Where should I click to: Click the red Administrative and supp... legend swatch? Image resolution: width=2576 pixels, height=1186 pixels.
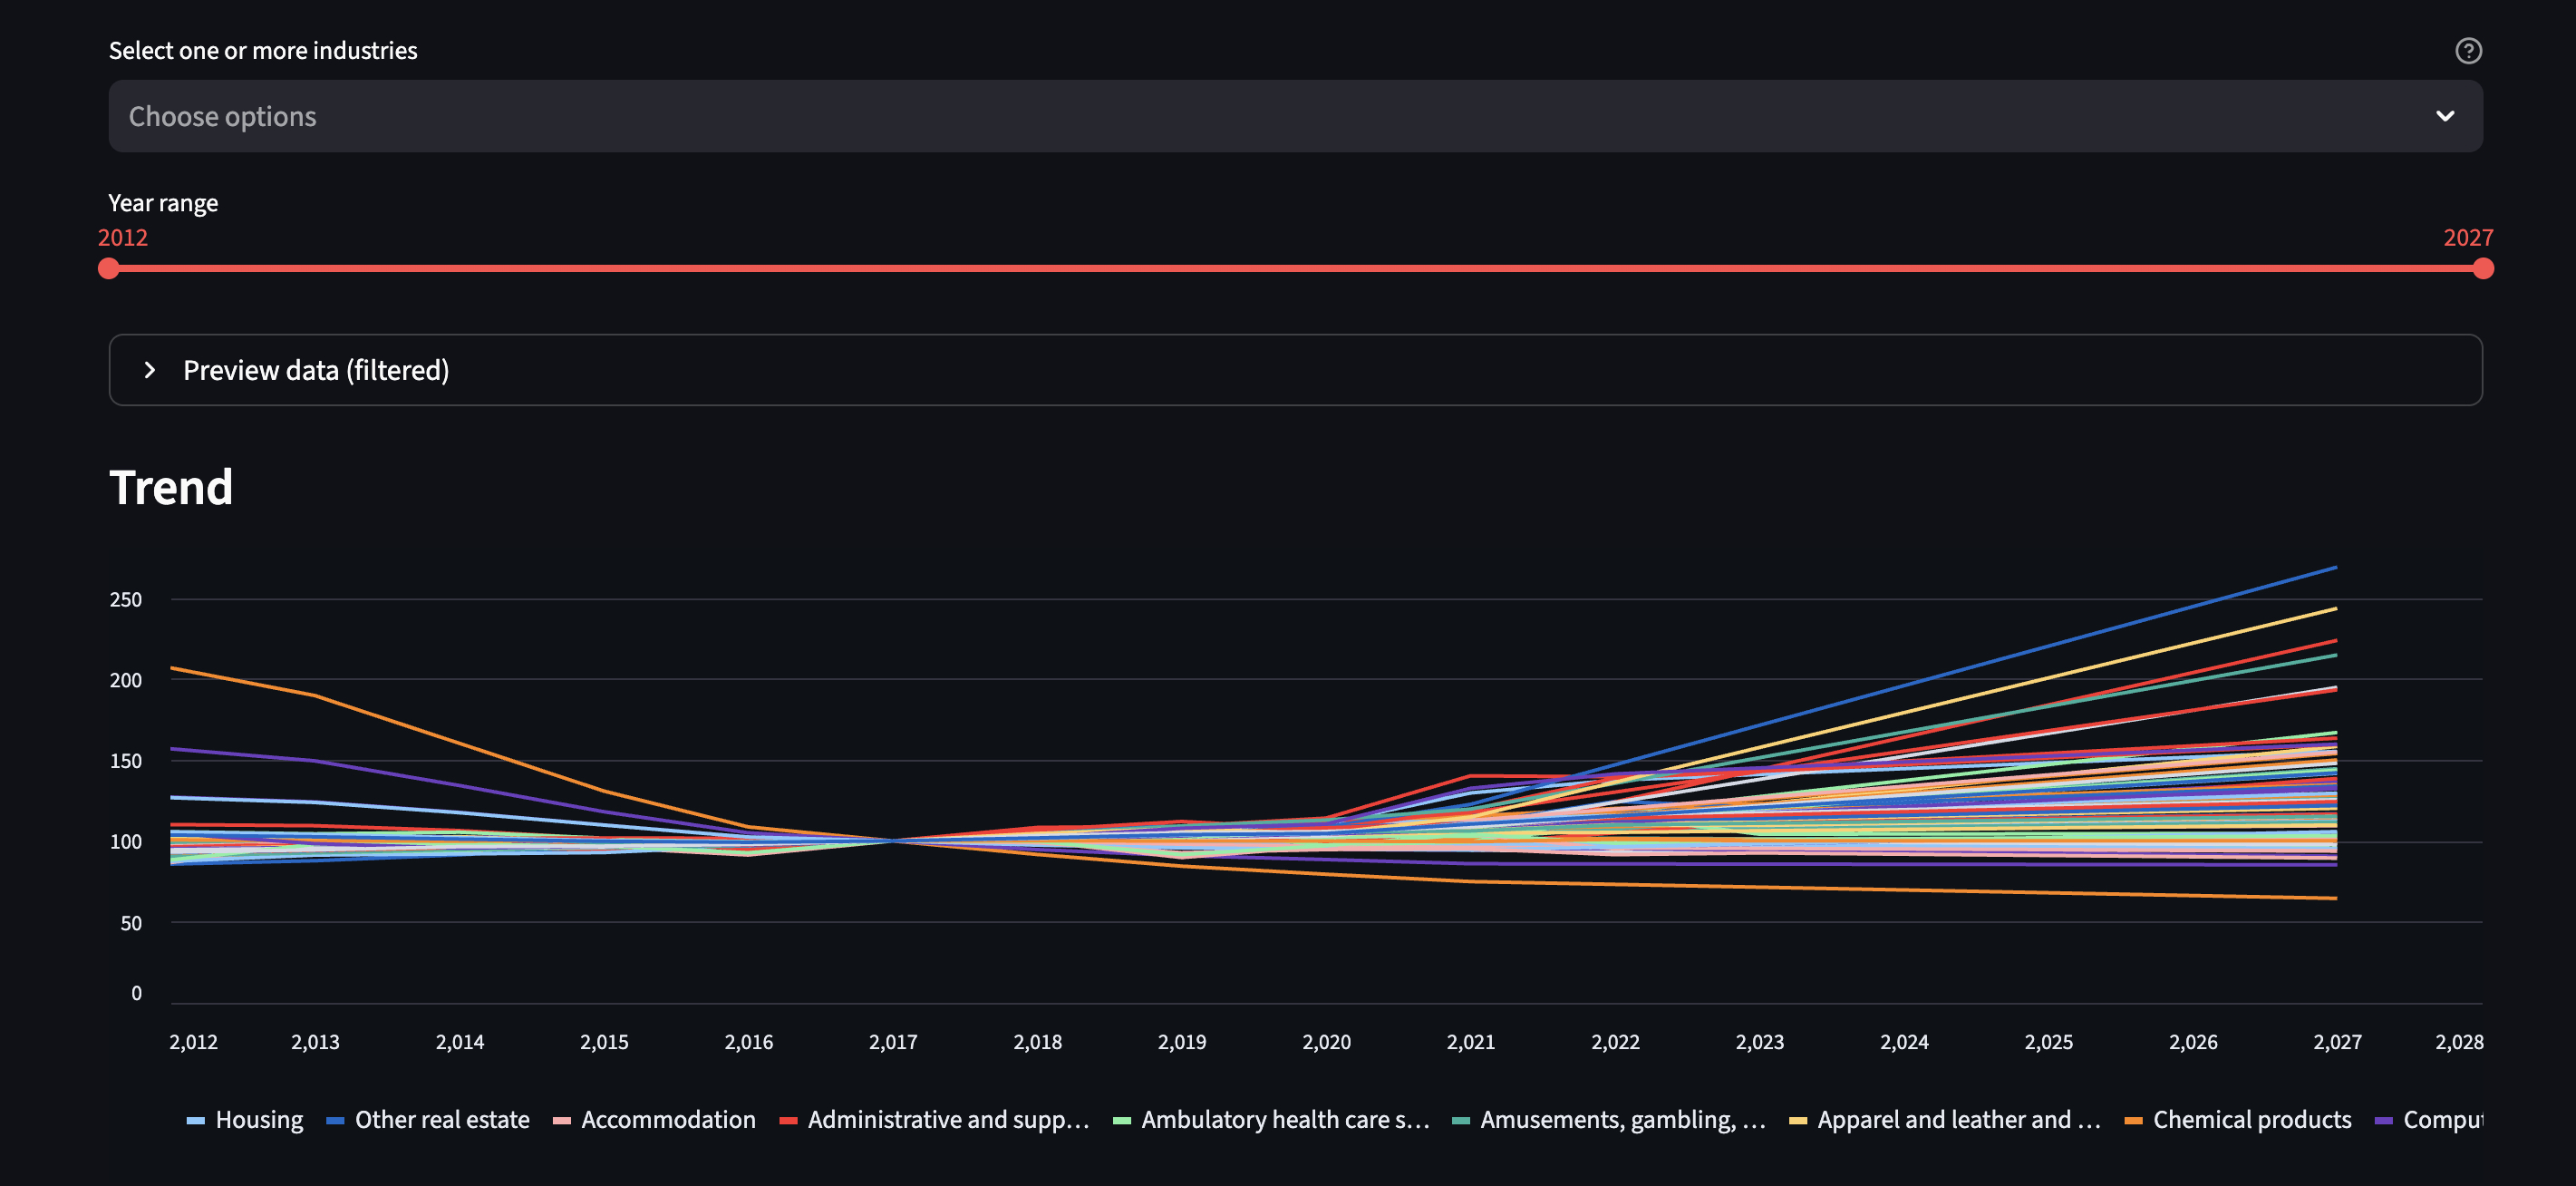point(788,1120)
